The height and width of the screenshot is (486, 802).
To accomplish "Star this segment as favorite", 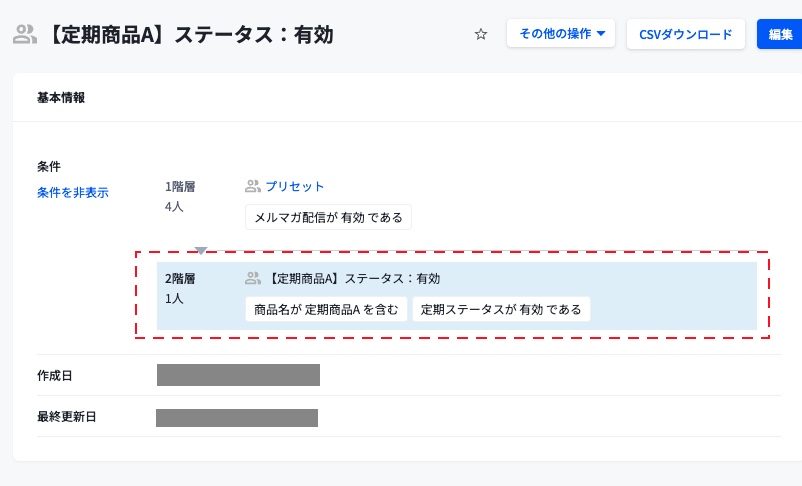I will (480, 34).
